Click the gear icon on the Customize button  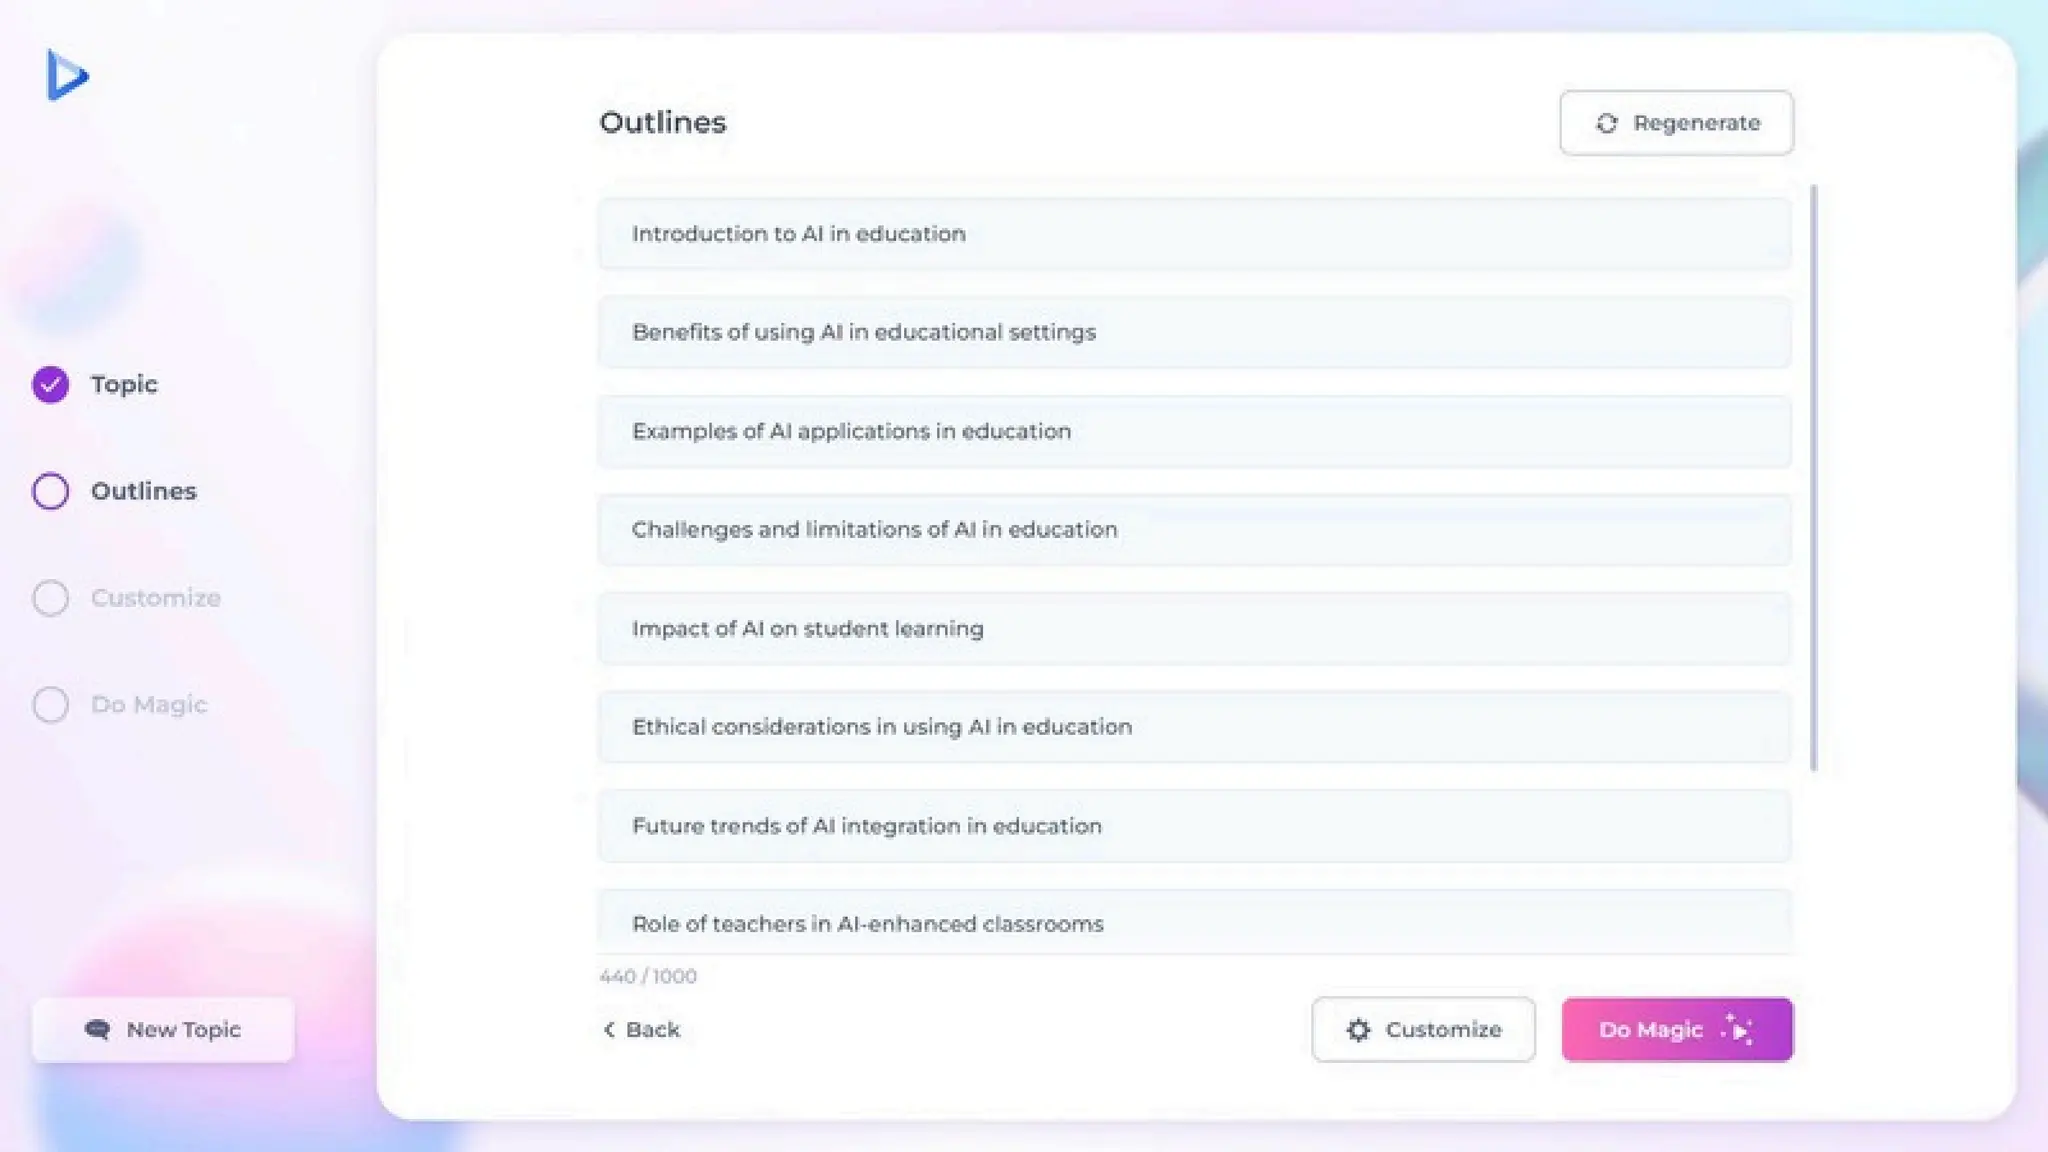[1357, 1029]
